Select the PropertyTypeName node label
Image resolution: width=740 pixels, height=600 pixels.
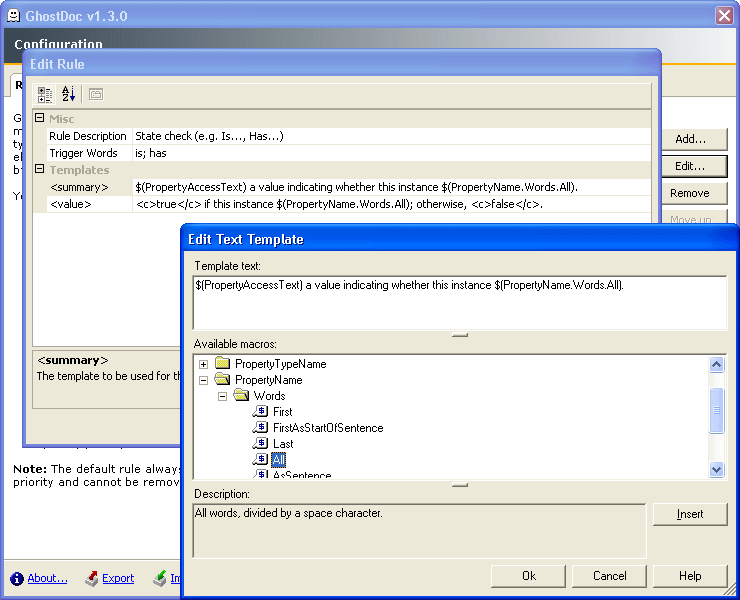pos(280,364)
